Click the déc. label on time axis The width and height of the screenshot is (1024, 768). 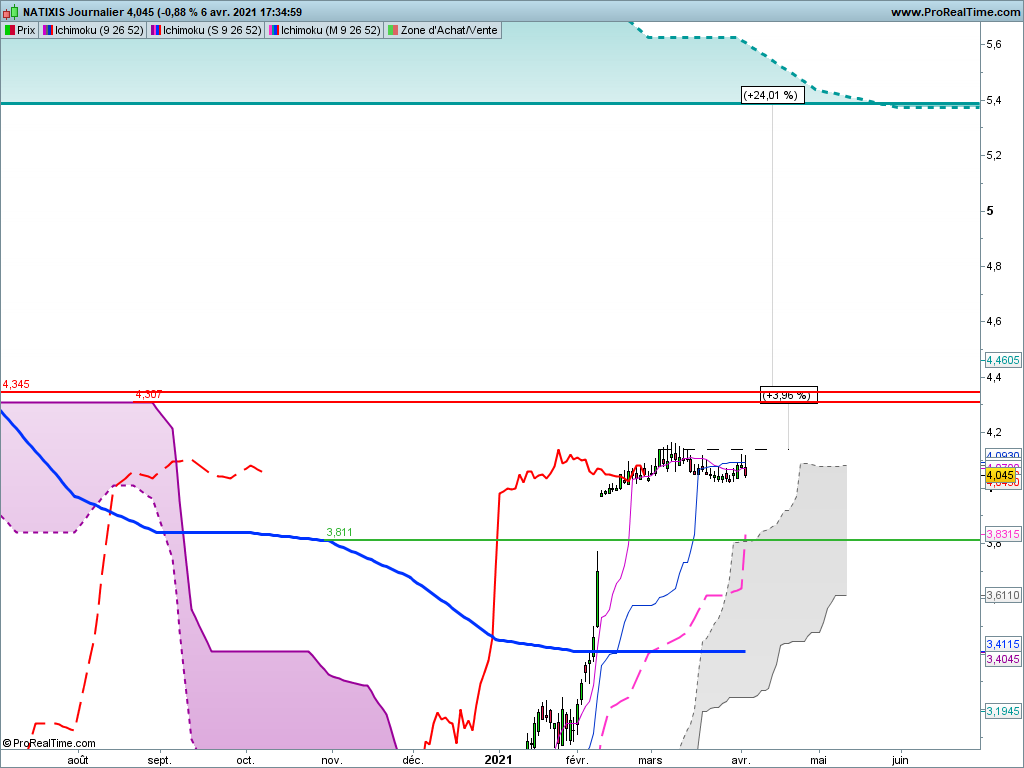pos(413,760)
